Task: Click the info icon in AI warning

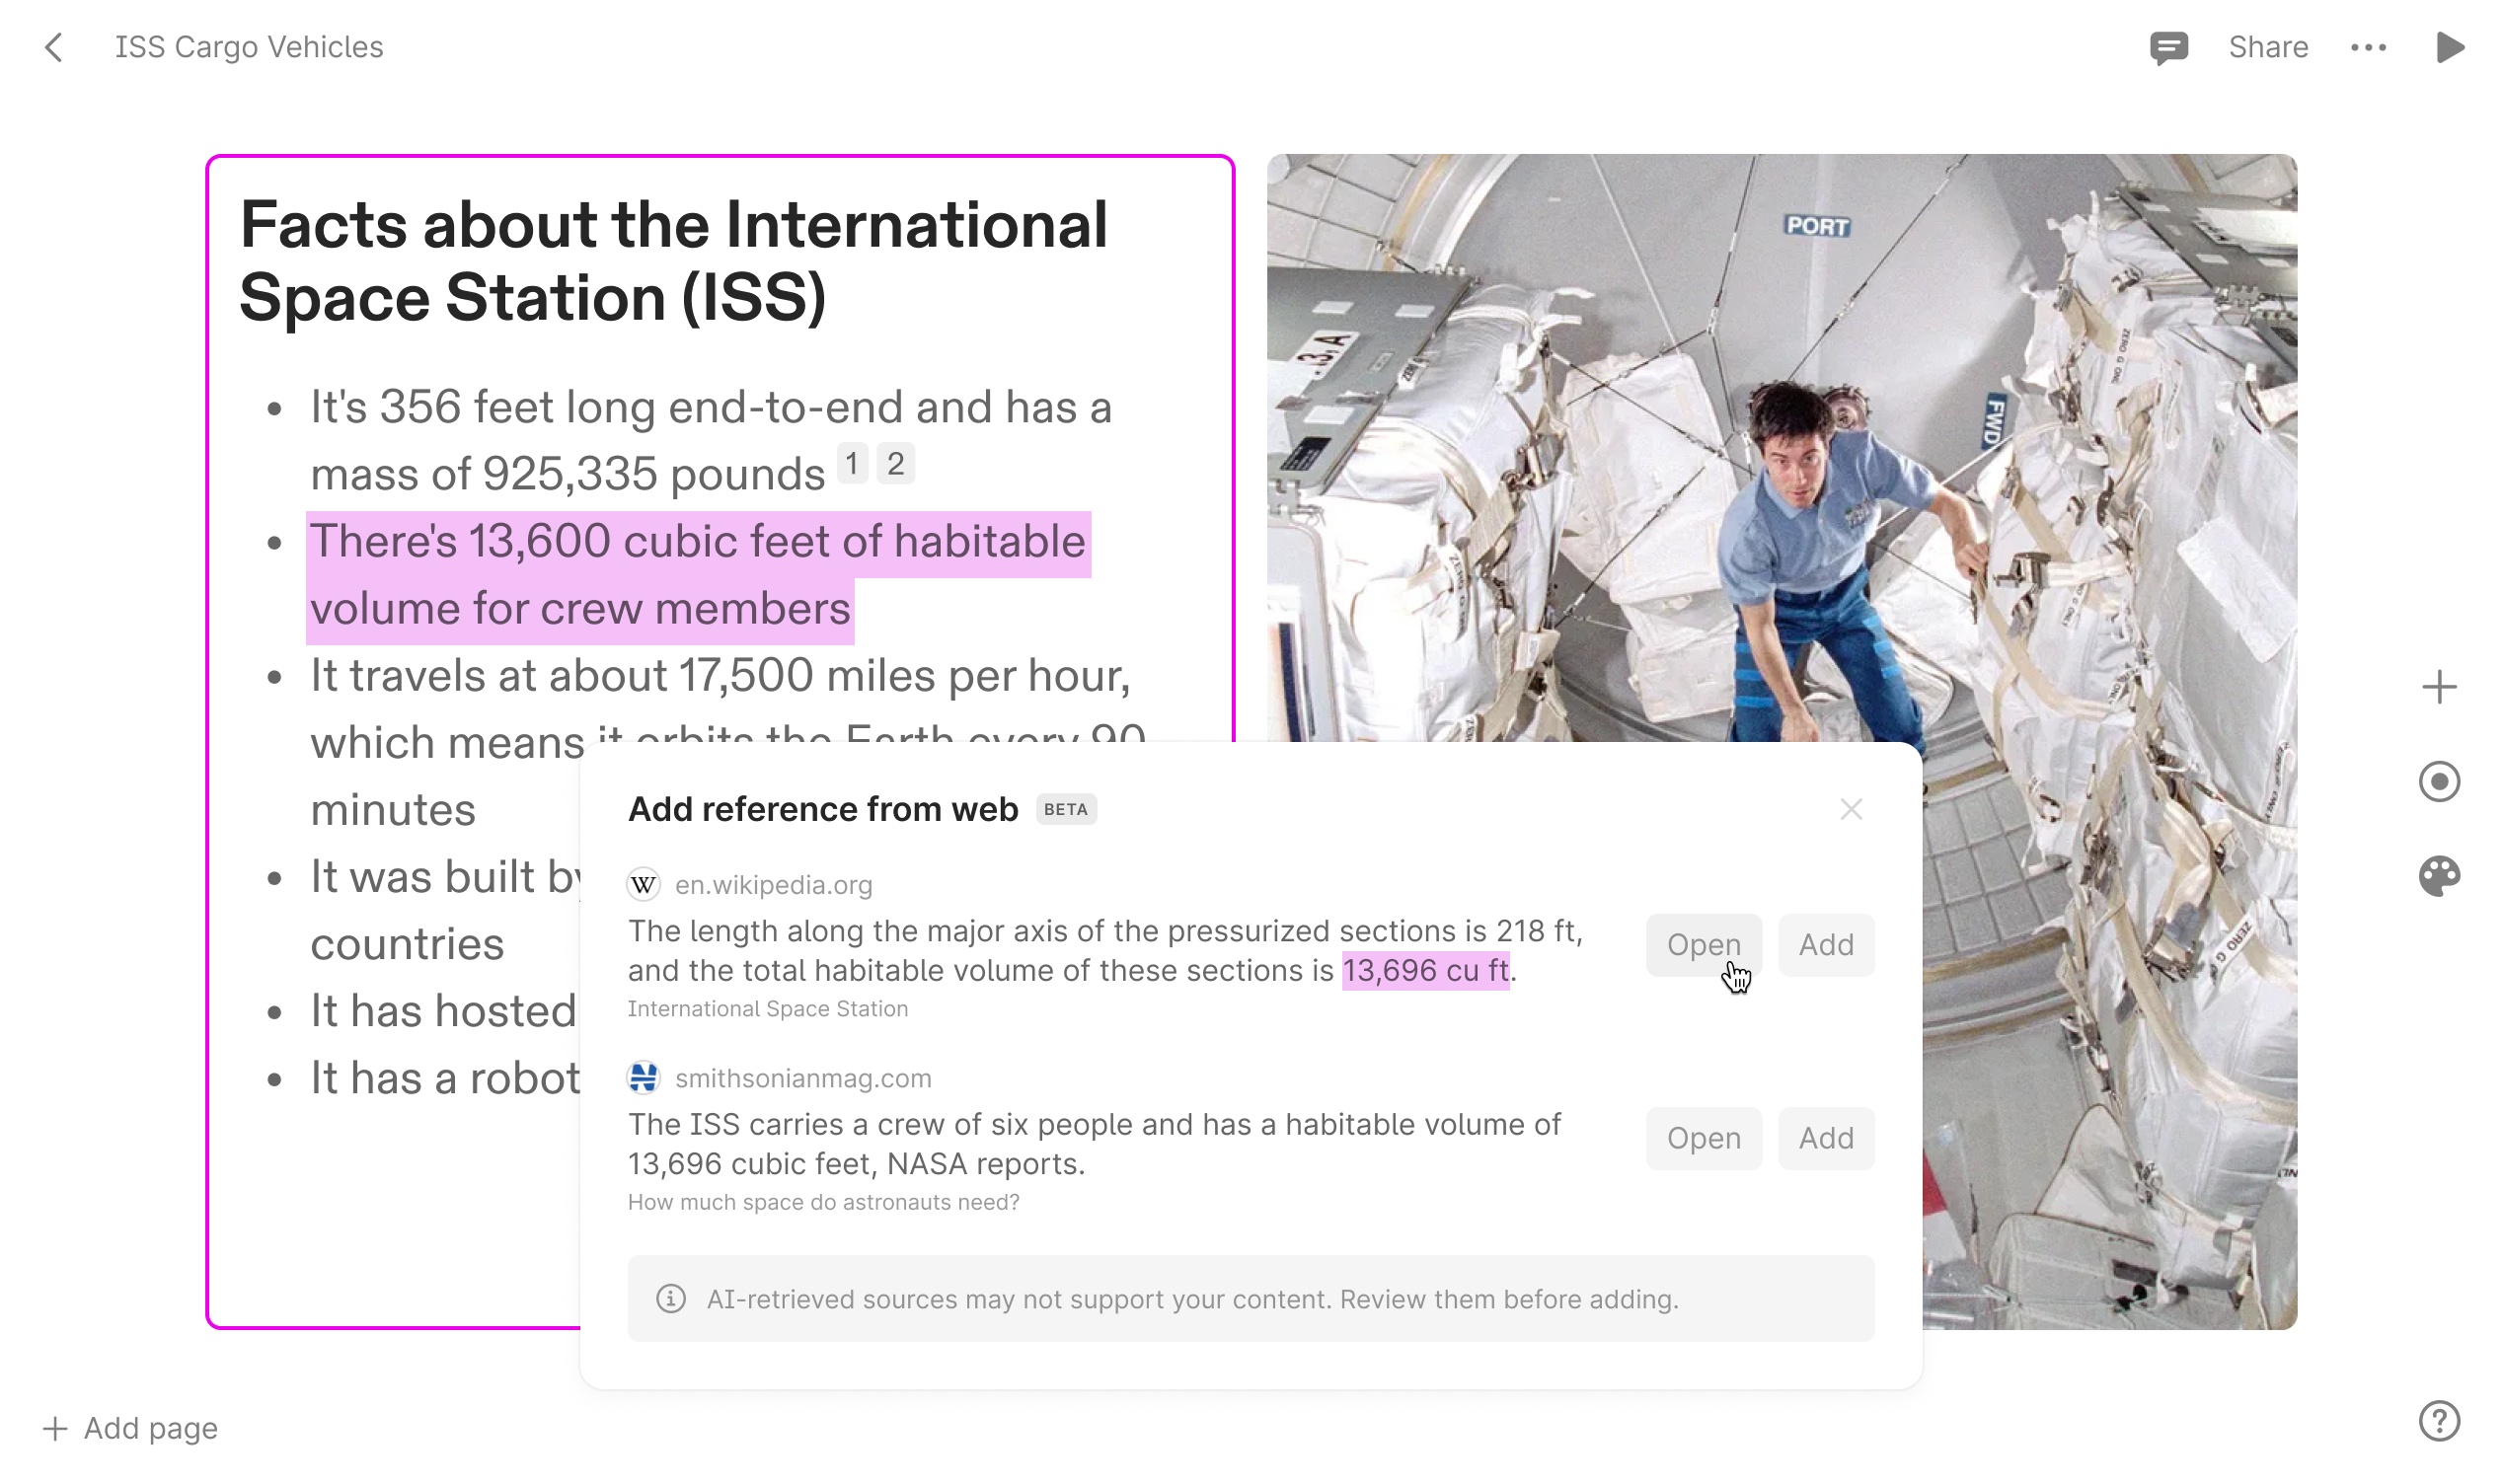Action: tap(671, 1298)
